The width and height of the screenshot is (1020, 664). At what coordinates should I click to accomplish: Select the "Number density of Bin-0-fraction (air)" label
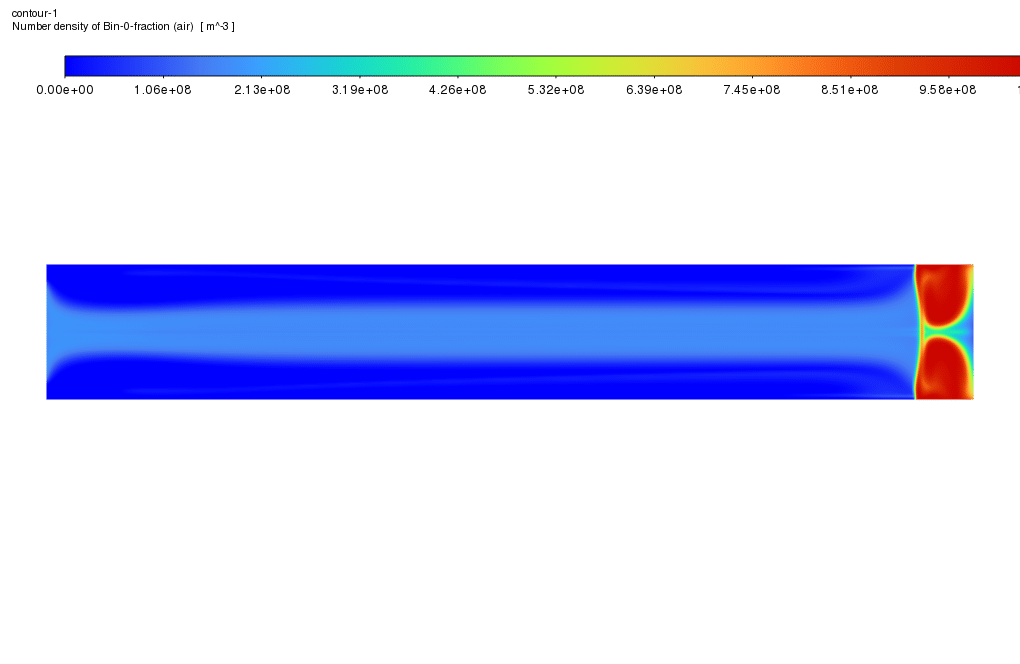pyautogui.click(x=102, y=26)
